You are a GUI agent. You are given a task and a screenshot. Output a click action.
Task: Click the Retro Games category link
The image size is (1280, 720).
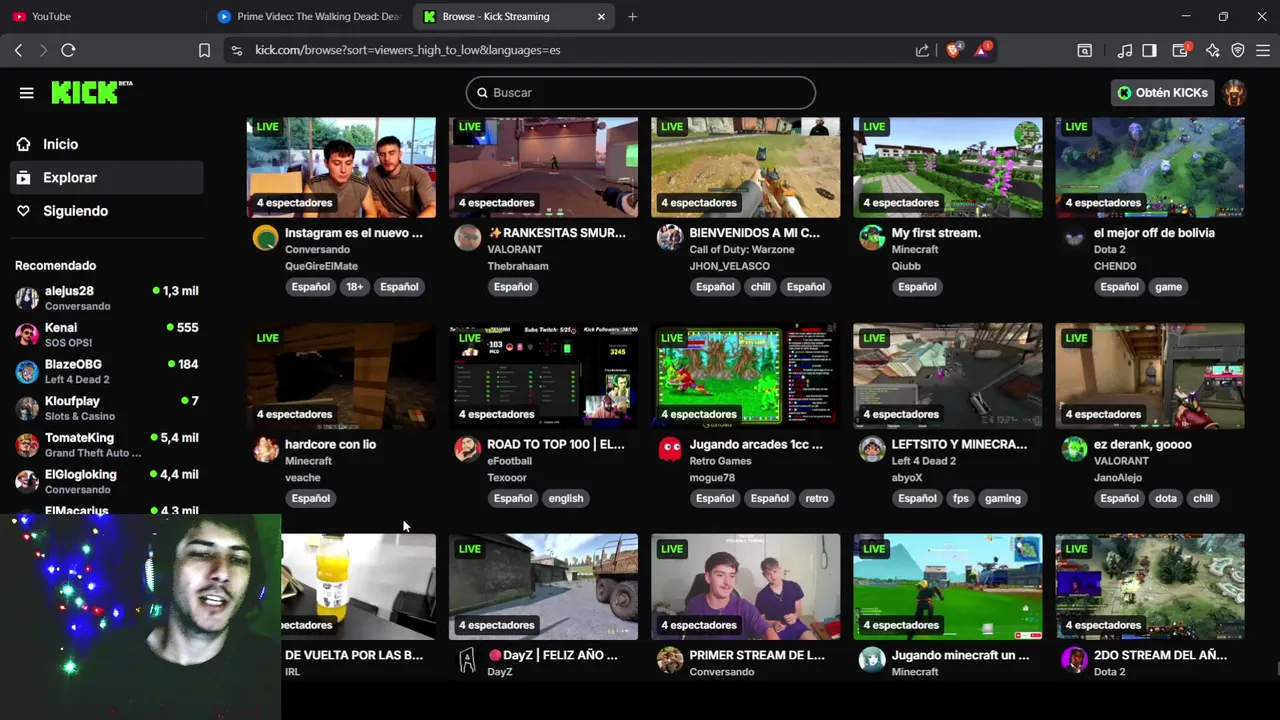coord(720,461)
